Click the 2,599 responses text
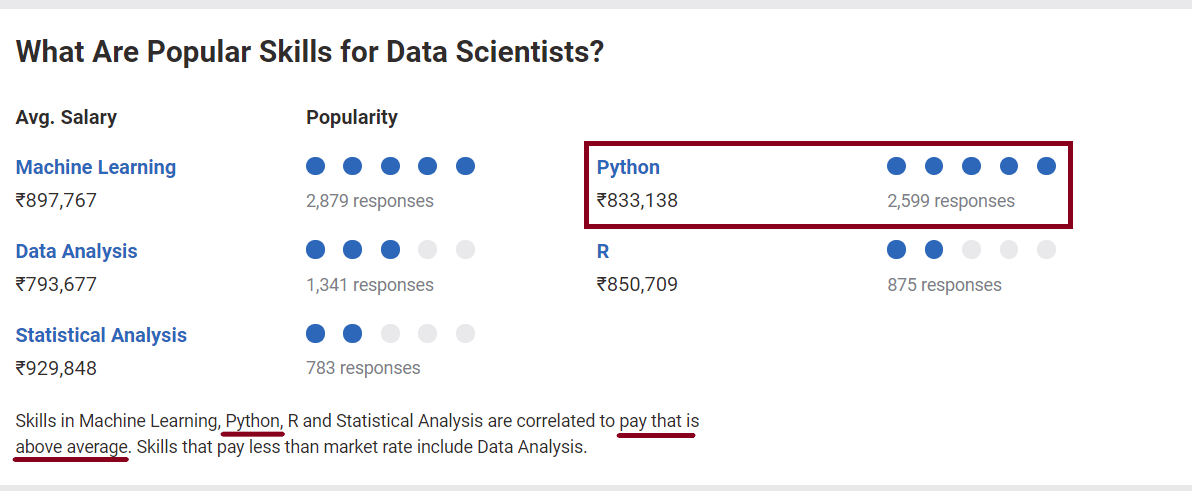1192x491 pixels. click(x=950, y=201)
